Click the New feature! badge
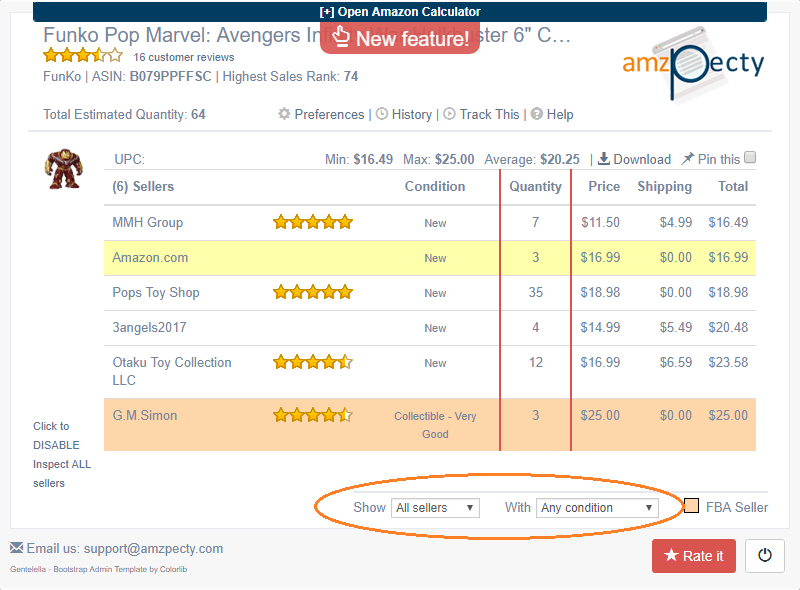Image resolution: width=800 pixels, height=590 pixels. click(400, 38)
